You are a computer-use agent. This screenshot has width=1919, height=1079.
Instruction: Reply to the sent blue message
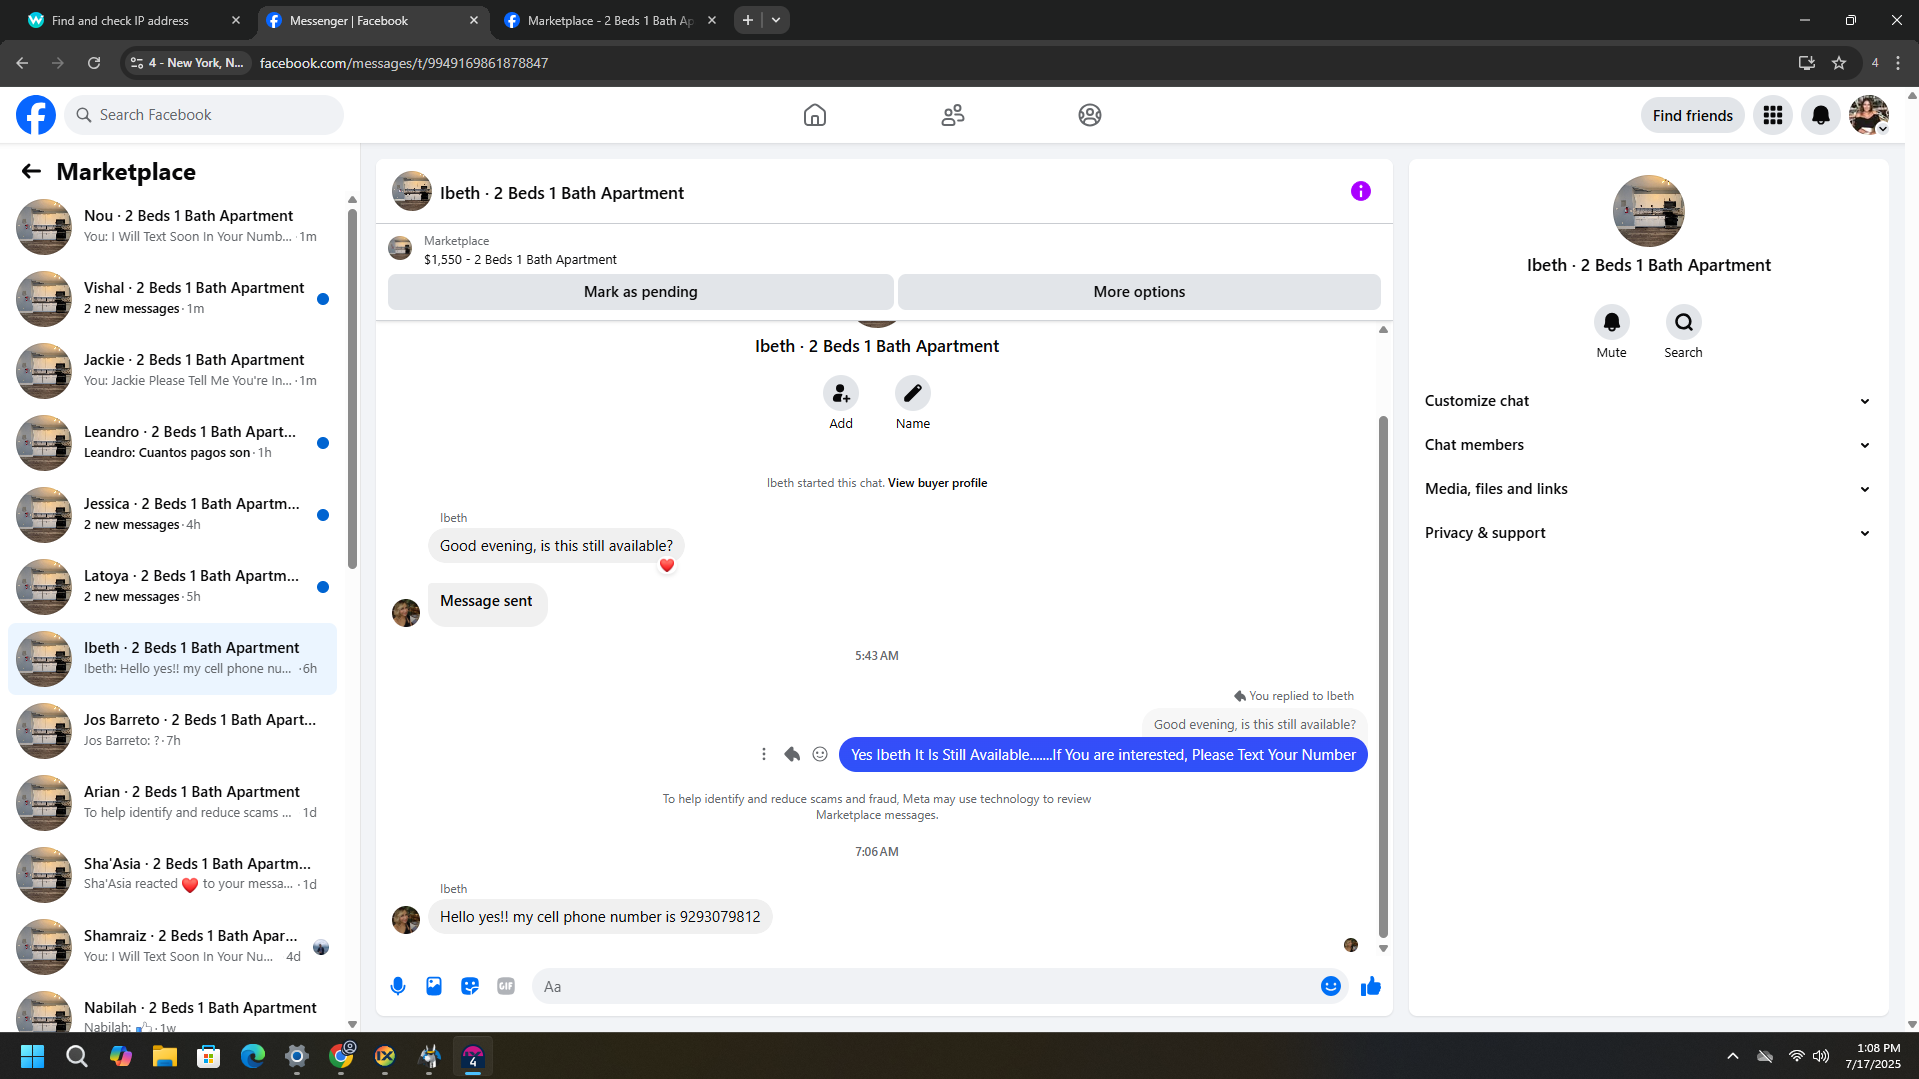click(x=792, y=754)
